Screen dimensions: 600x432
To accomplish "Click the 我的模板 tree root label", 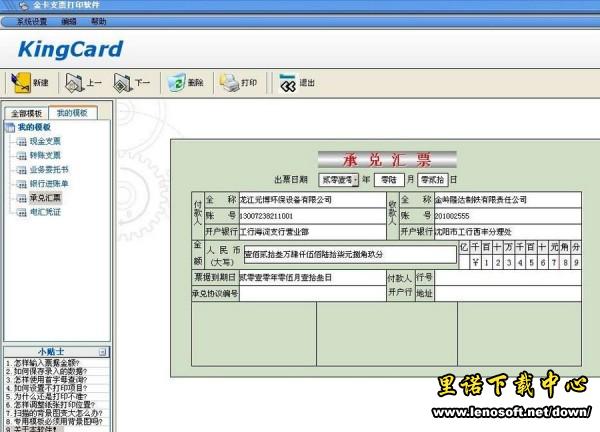I will (34, 127).
